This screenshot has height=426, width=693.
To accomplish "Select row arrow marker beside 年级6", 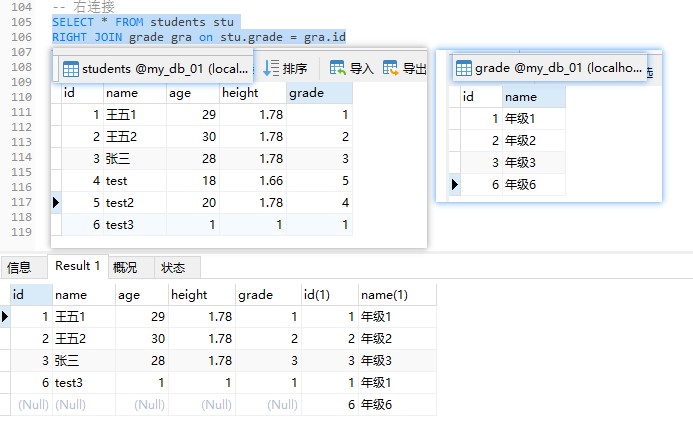I will click(x=455, y=184).
